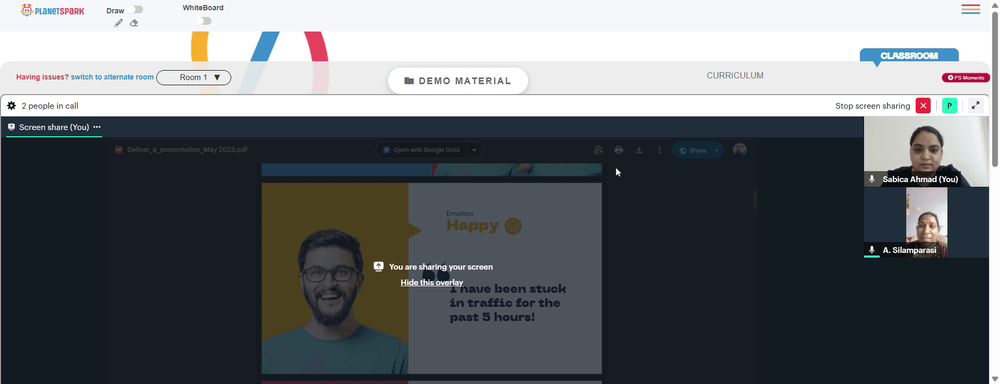Click the PS Moments badge
Viewport: 1000px width, 384px height.
(x=966, y=78)
